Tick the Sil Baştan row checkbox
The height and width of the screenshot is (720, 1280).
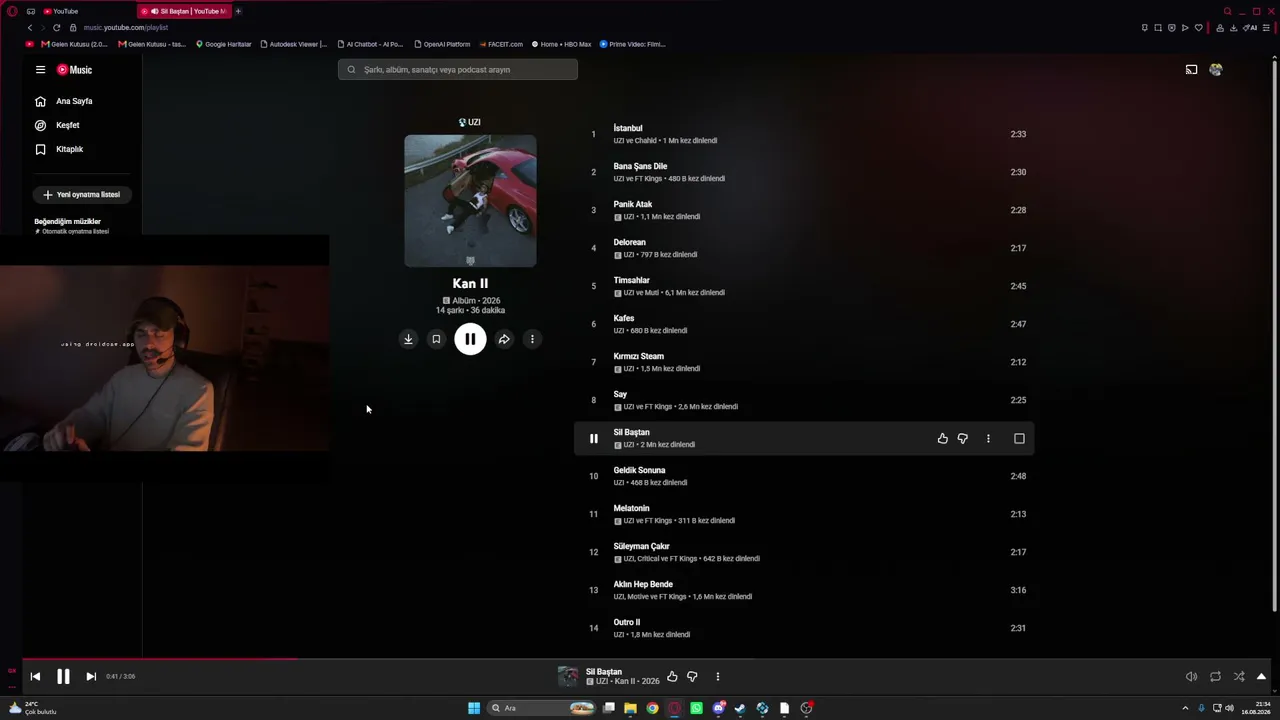pos(1019,438)
